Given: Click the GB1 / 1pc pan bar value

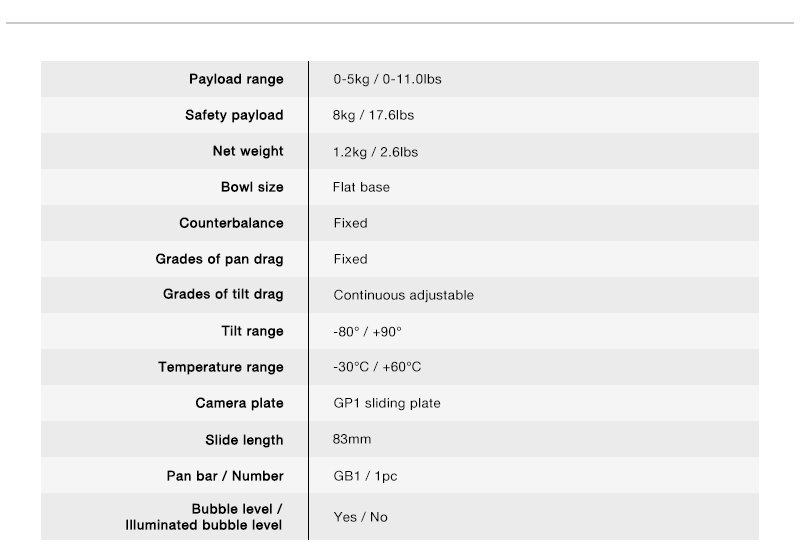Looking at the screenshot, I should point(365,476).
